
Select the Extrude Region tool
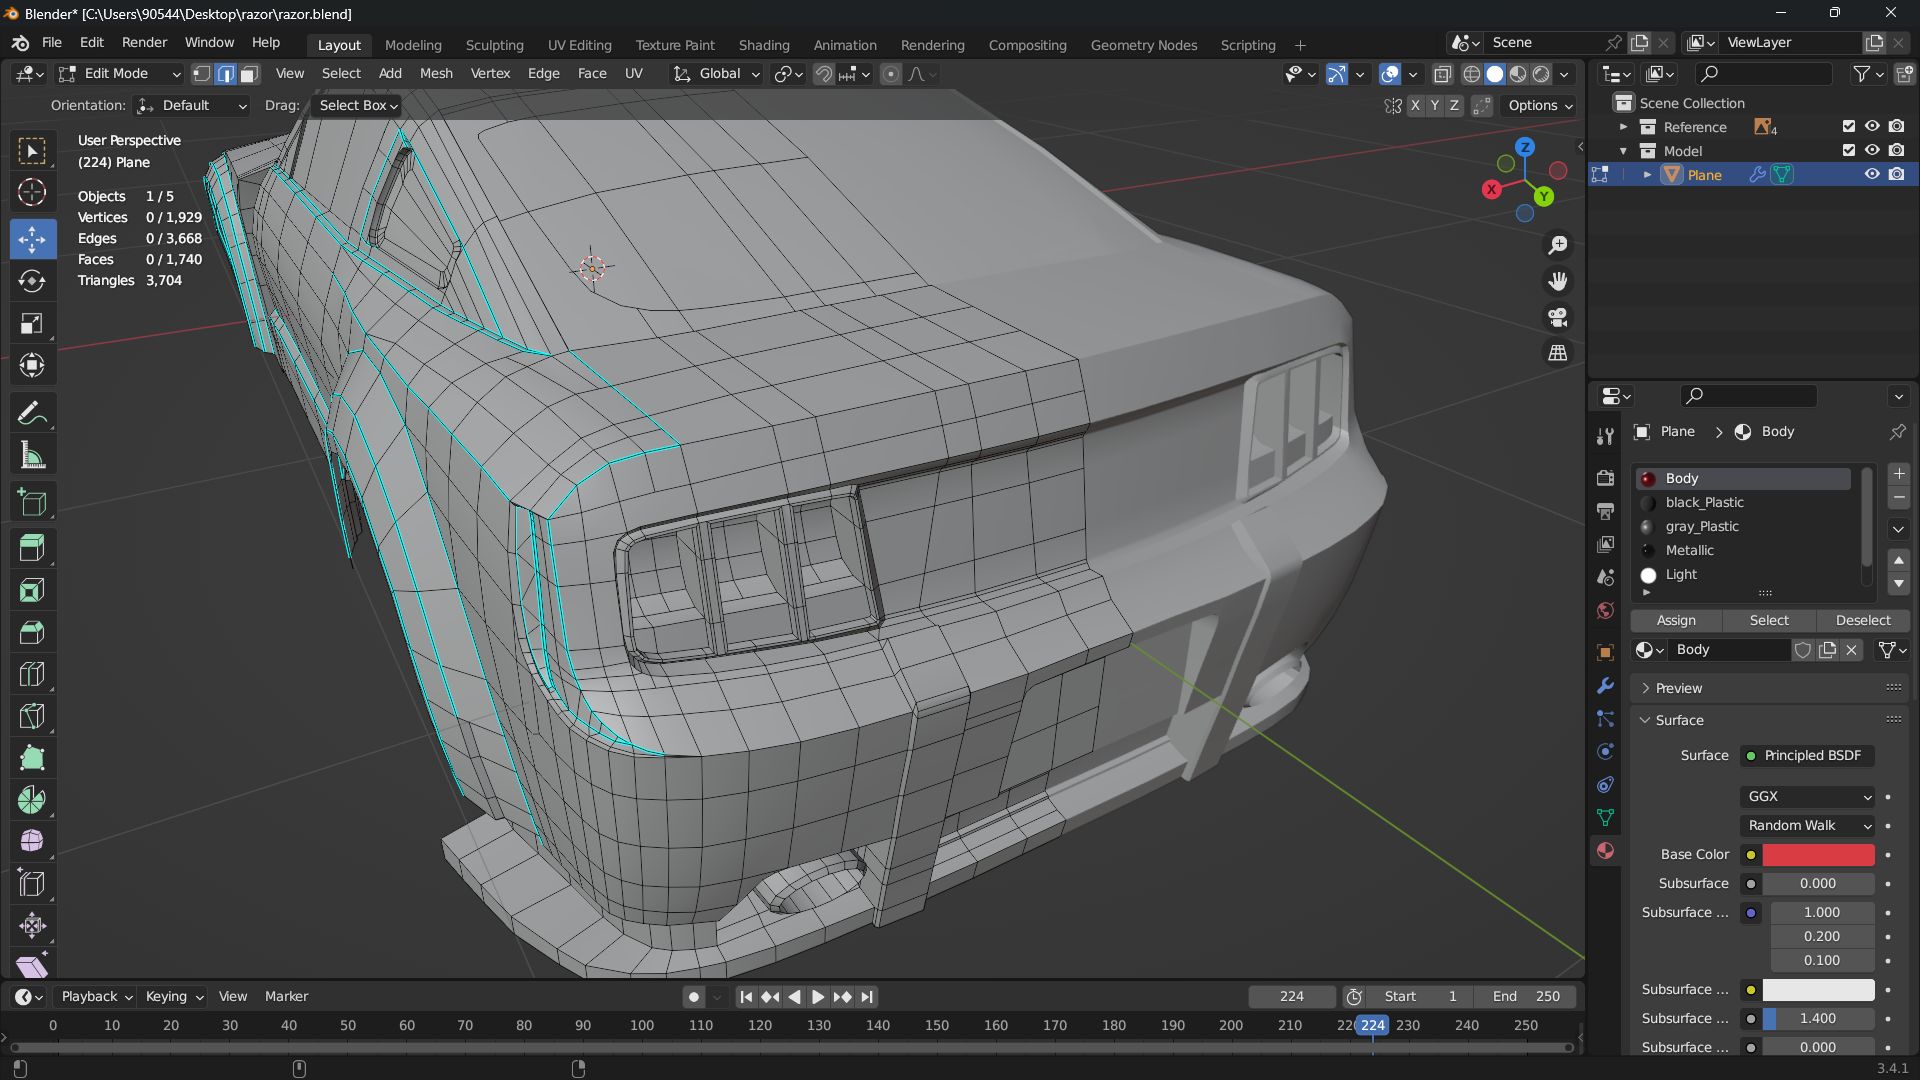coord(32,548)
